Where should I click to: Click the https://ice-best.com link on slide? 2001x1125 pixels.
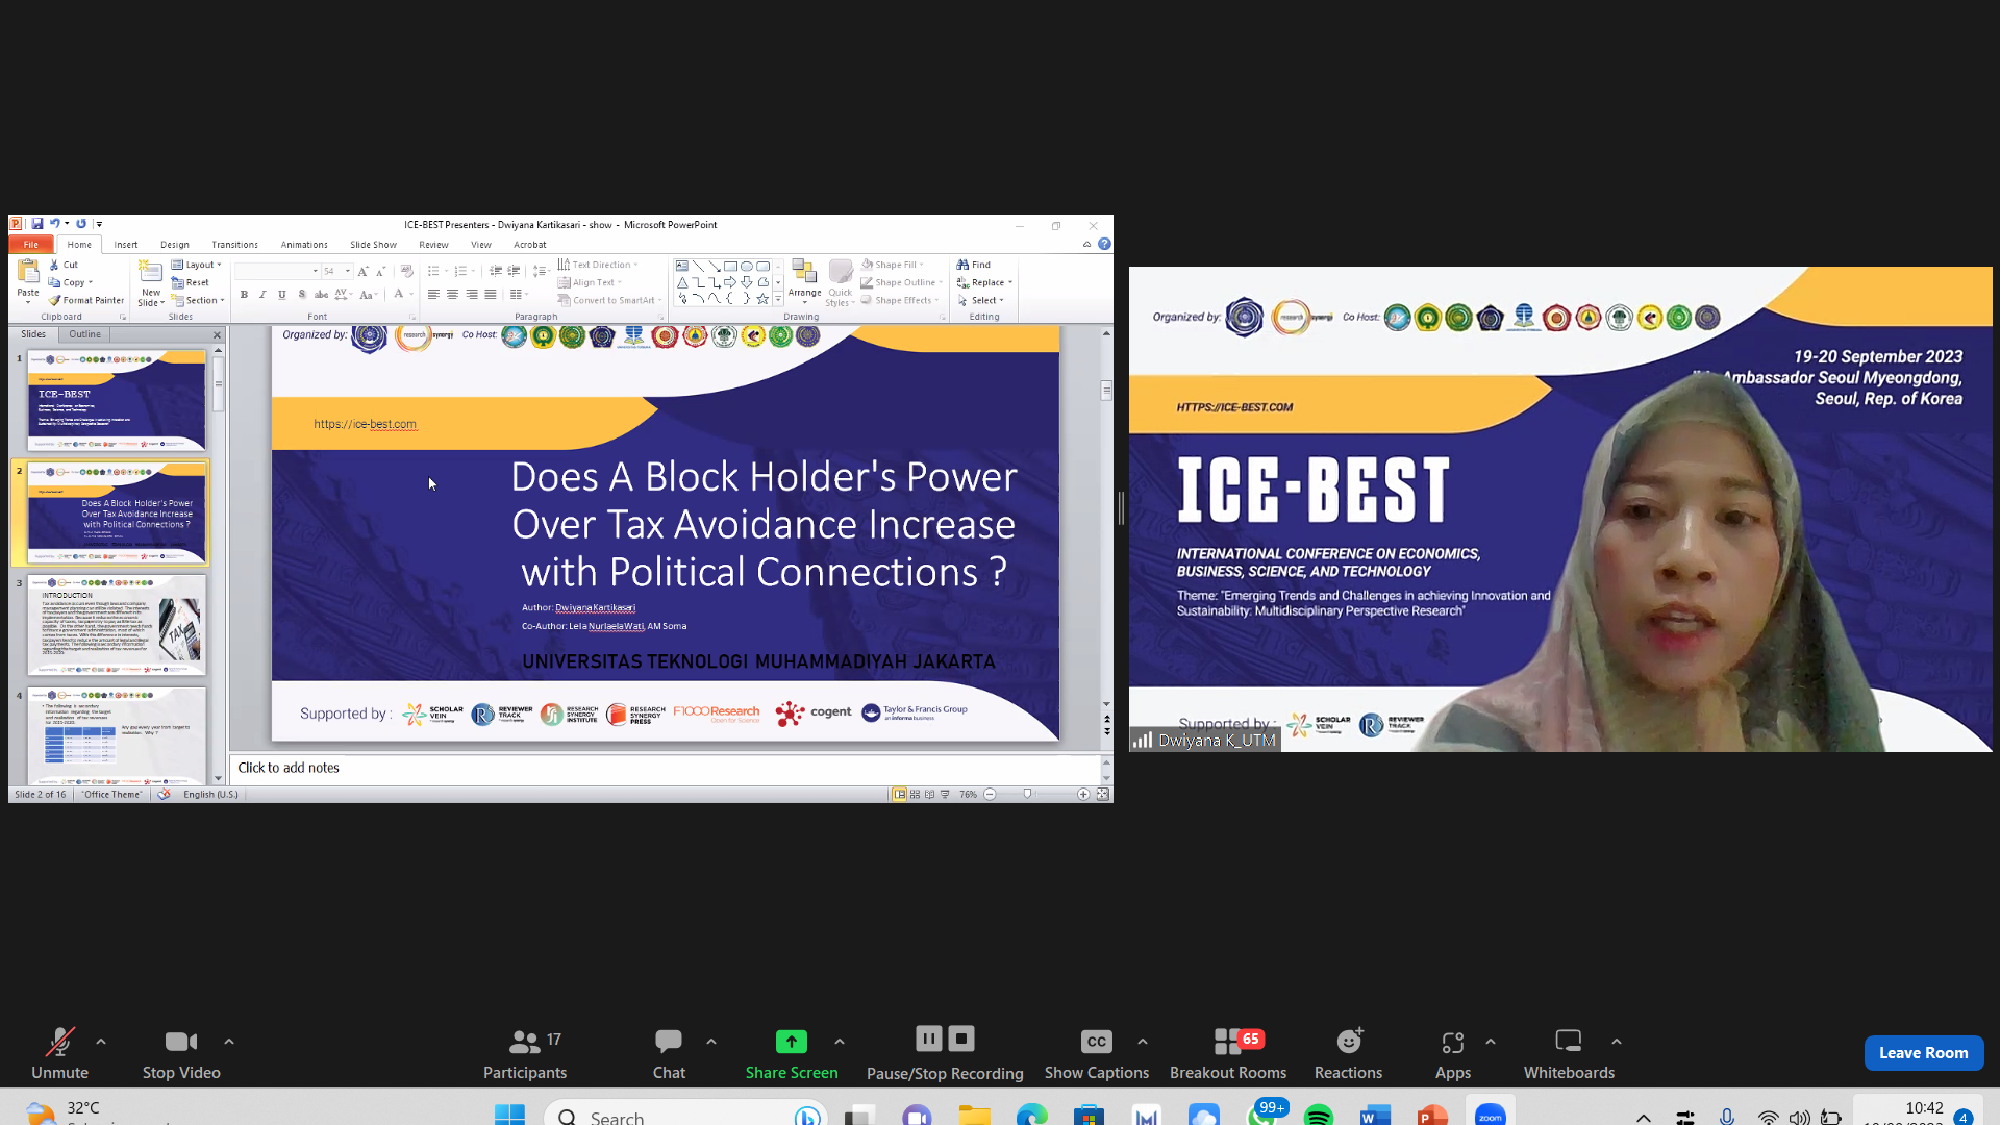[365, 424]
